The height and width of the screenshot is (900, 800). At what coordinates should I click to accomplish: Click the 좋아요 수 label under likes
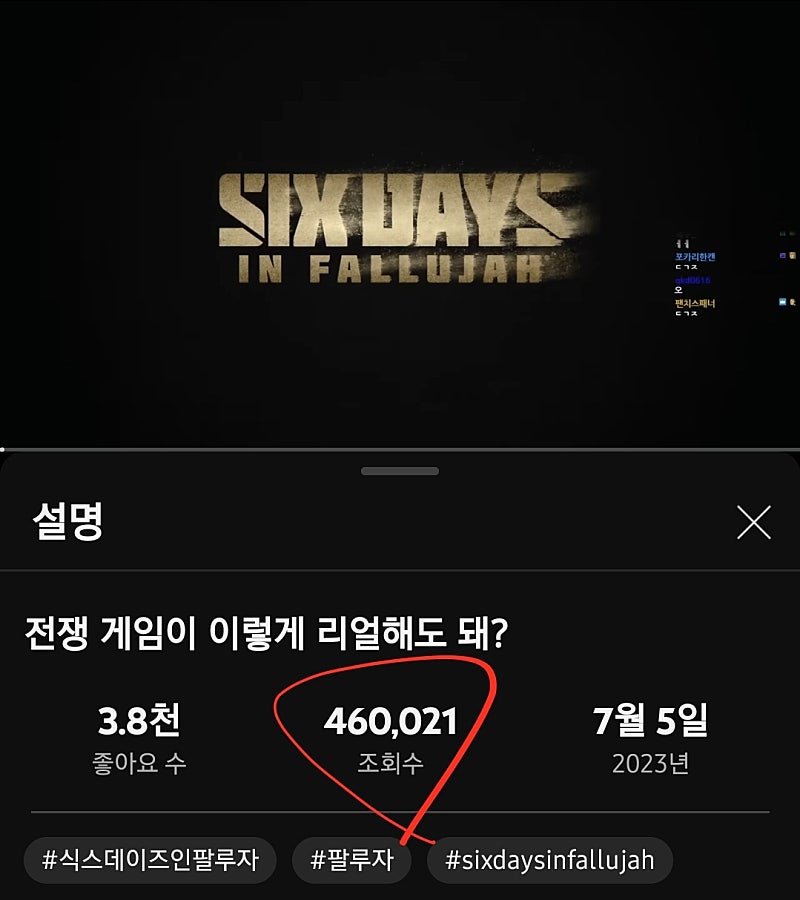[x=139, y=763]
